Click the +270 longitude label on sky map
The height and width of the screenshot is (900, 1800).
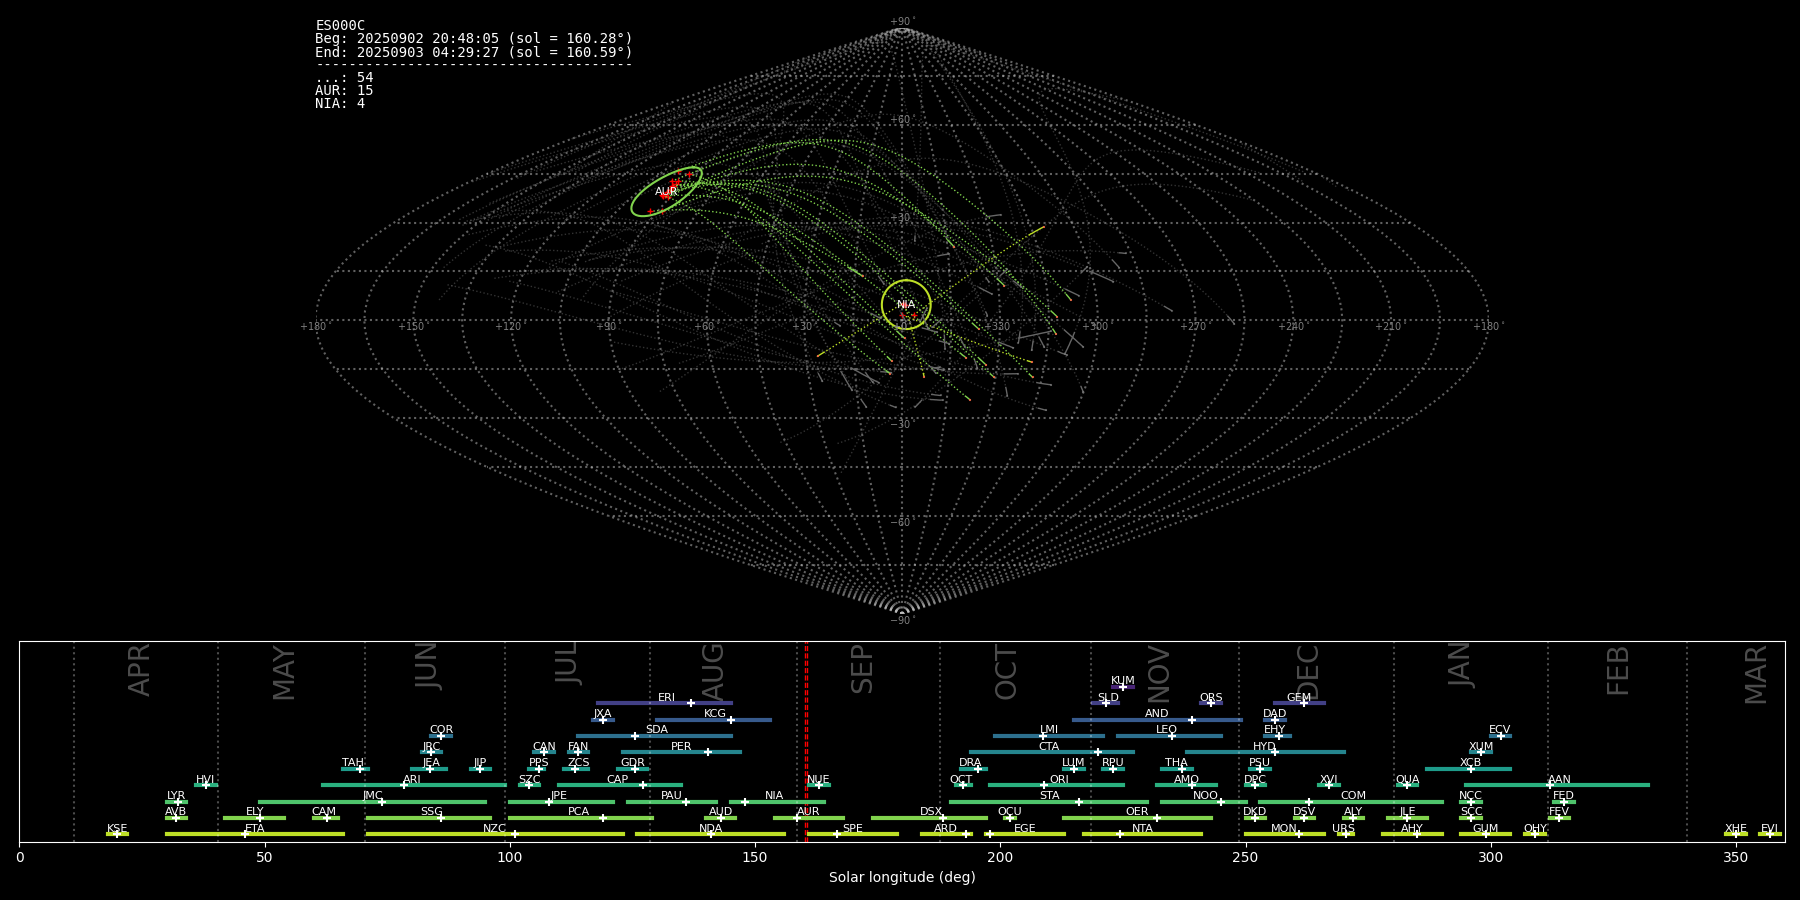pyautogui.click(x=1193, y=326)
